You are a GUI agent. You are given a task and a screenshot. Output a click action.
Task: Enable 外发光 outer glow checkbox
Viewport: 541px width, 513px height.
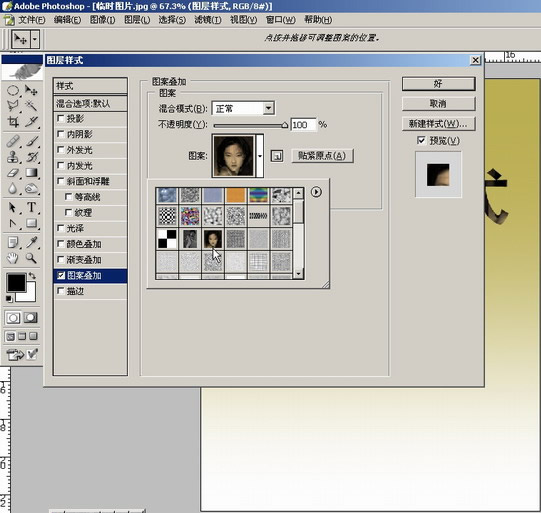point(61,150)
